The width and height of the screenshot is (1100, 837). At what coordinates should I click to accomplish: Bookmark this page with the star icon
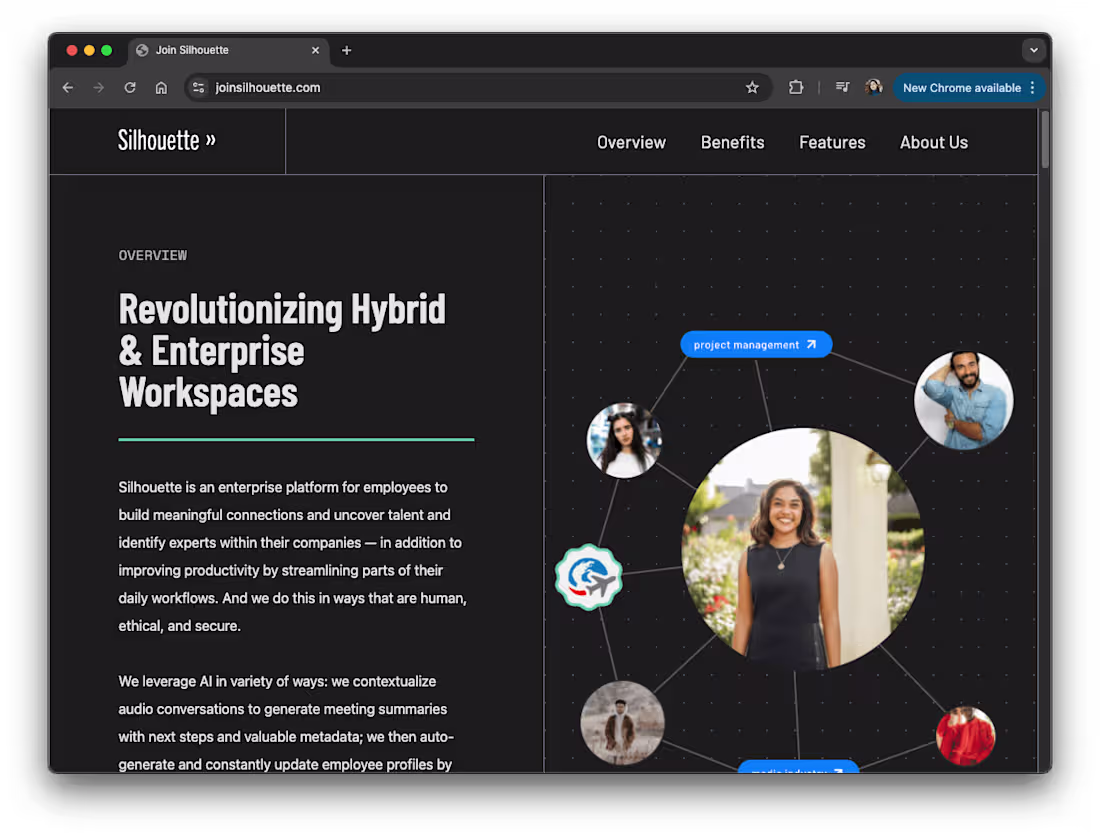(x=752, y=87)
